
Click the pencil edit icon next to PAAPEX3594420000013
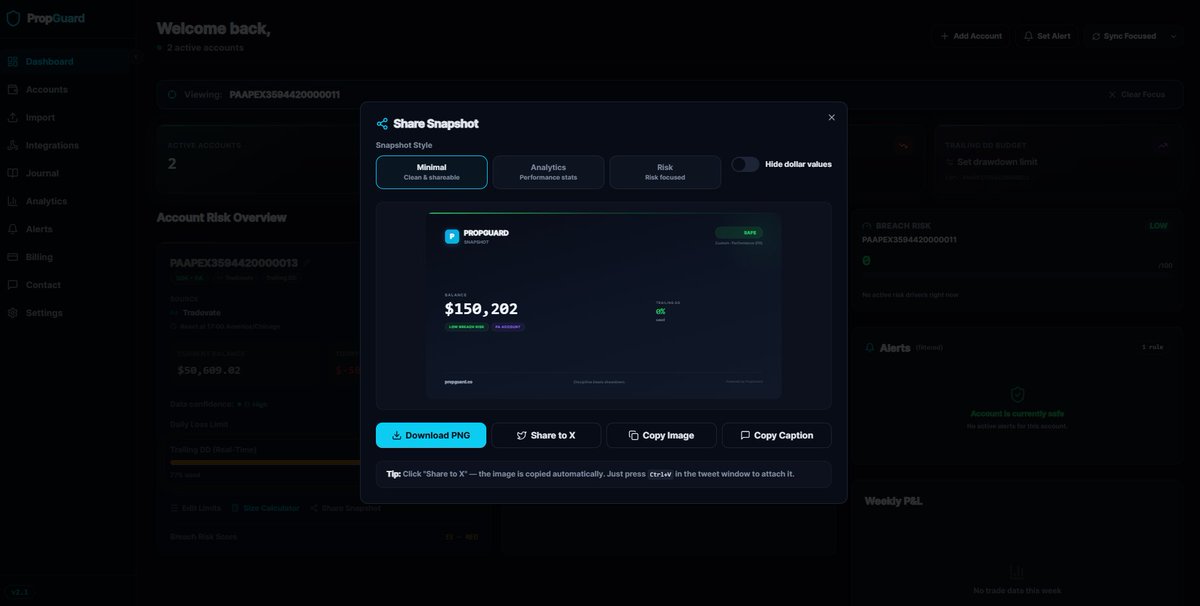pos(306,263)
